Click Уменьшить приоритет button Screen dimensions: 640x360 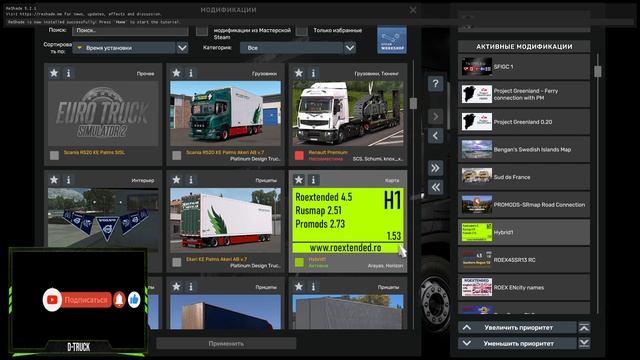(518, 343)
